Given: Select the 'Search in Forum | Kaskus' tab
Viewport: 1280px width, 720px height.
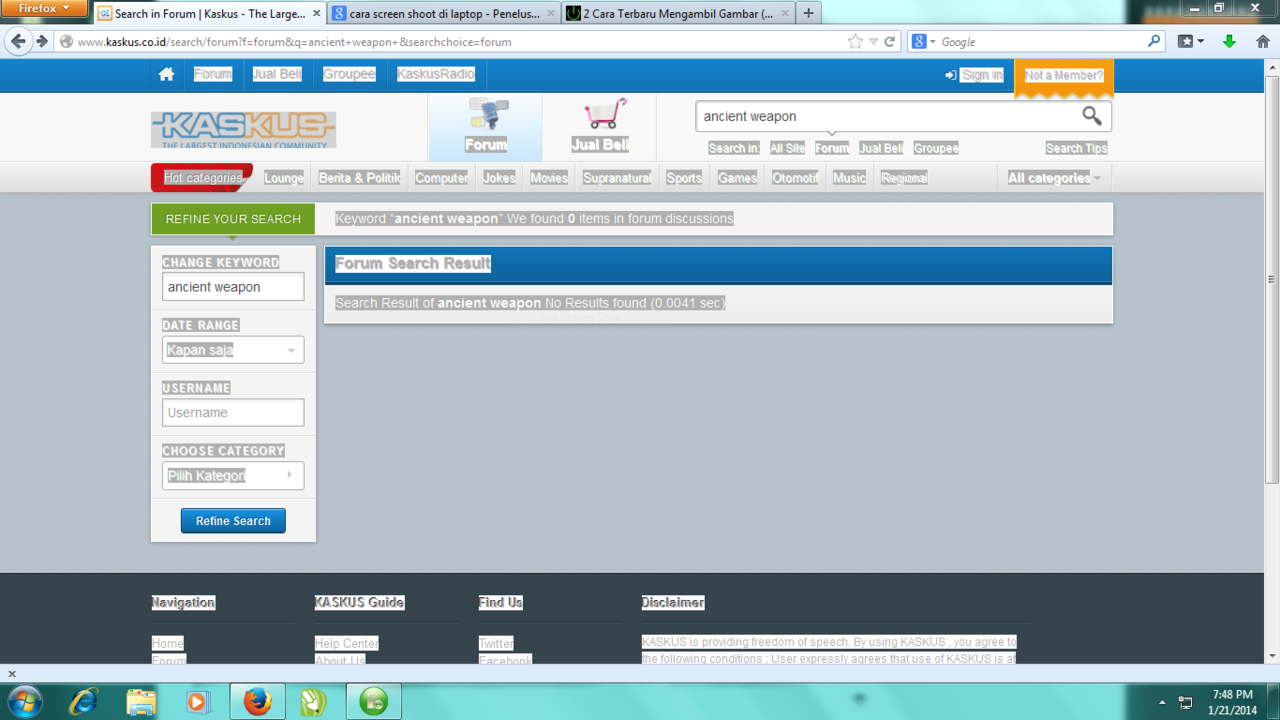Looking at the screenshot, I should coord(209,14).
